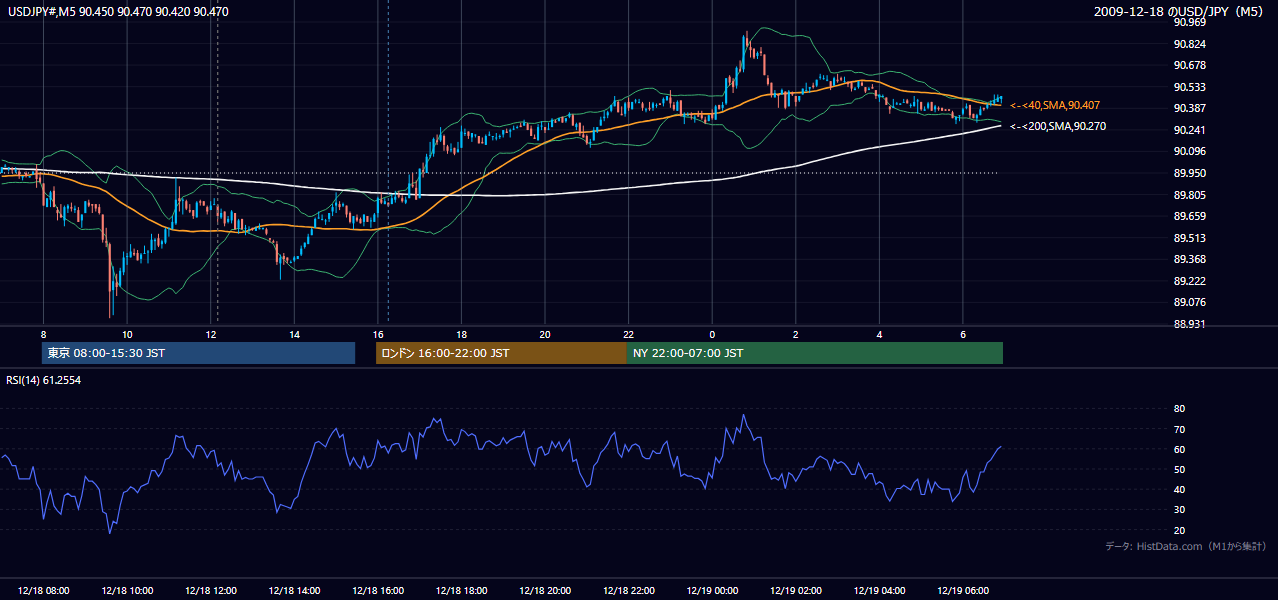Click the '2009-12-18 のUSD/JPY（M5）' chart title
This screenshot has width=1278, height=600.
click(x=1180, y=12)
